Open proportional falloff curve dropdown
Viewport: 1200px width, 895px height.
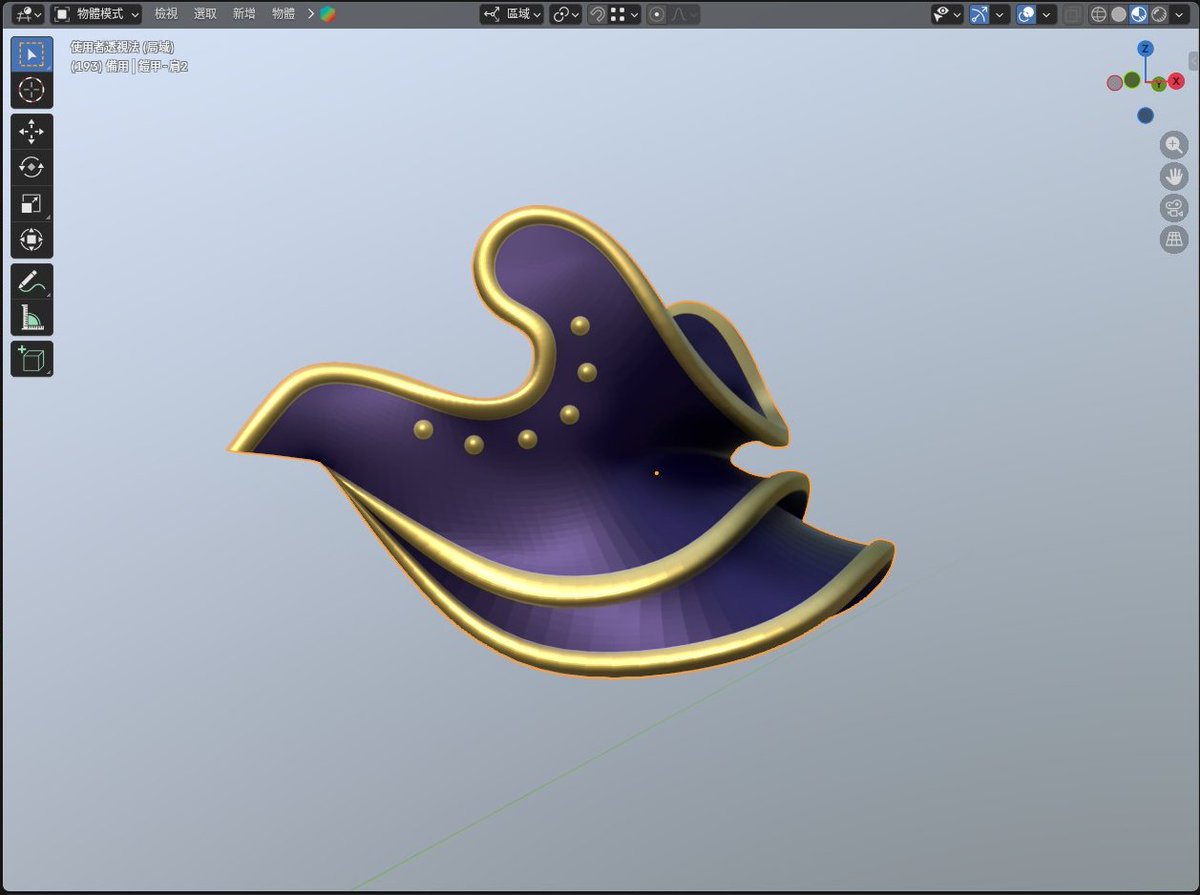click(684, 14)
